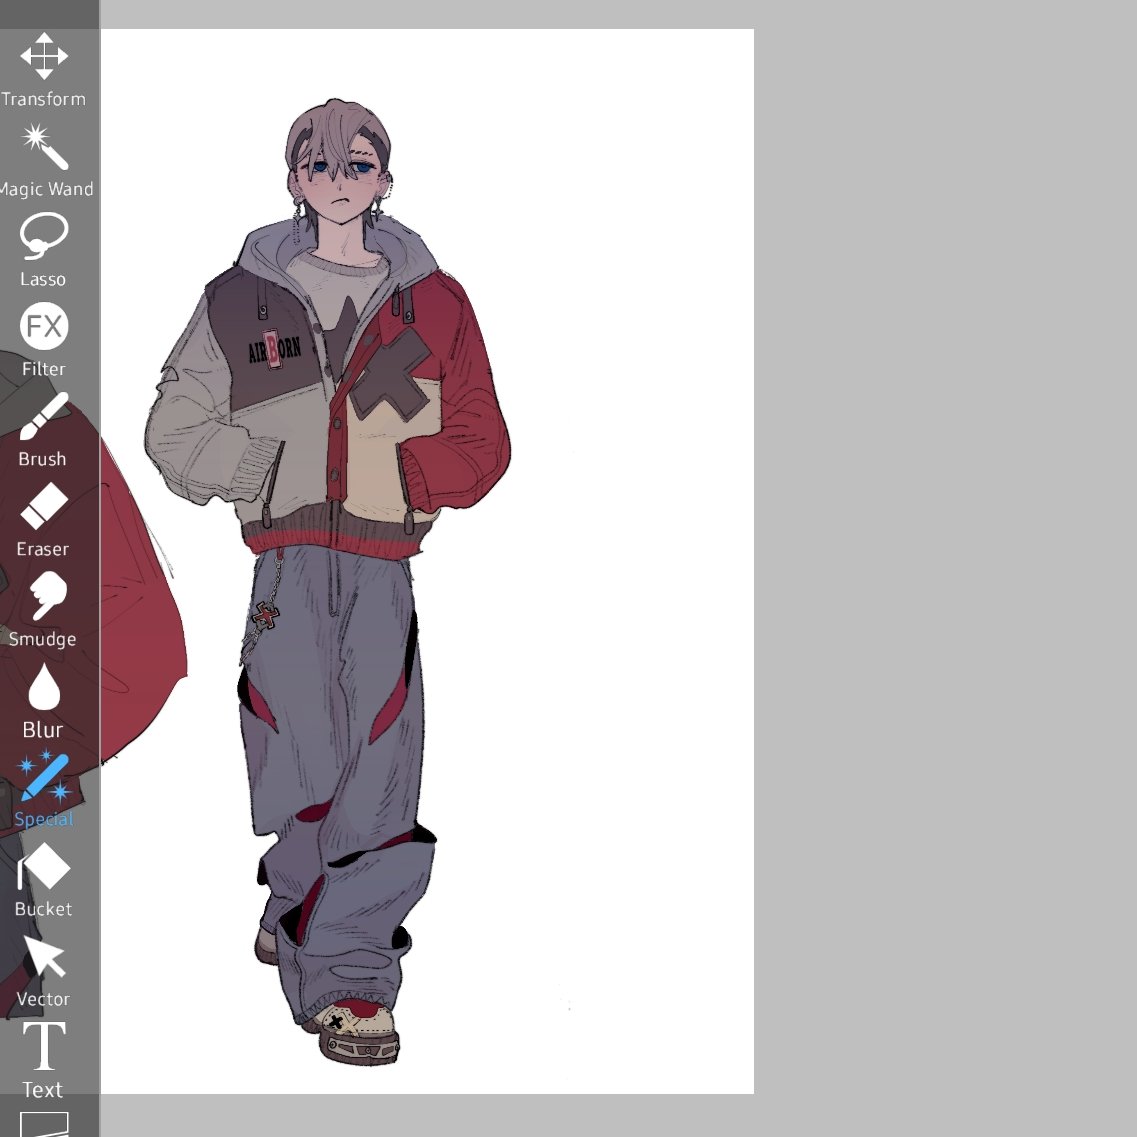Select the Vector tool
The height and width of the screenshot is (1137, 1137).
(44, 970)
